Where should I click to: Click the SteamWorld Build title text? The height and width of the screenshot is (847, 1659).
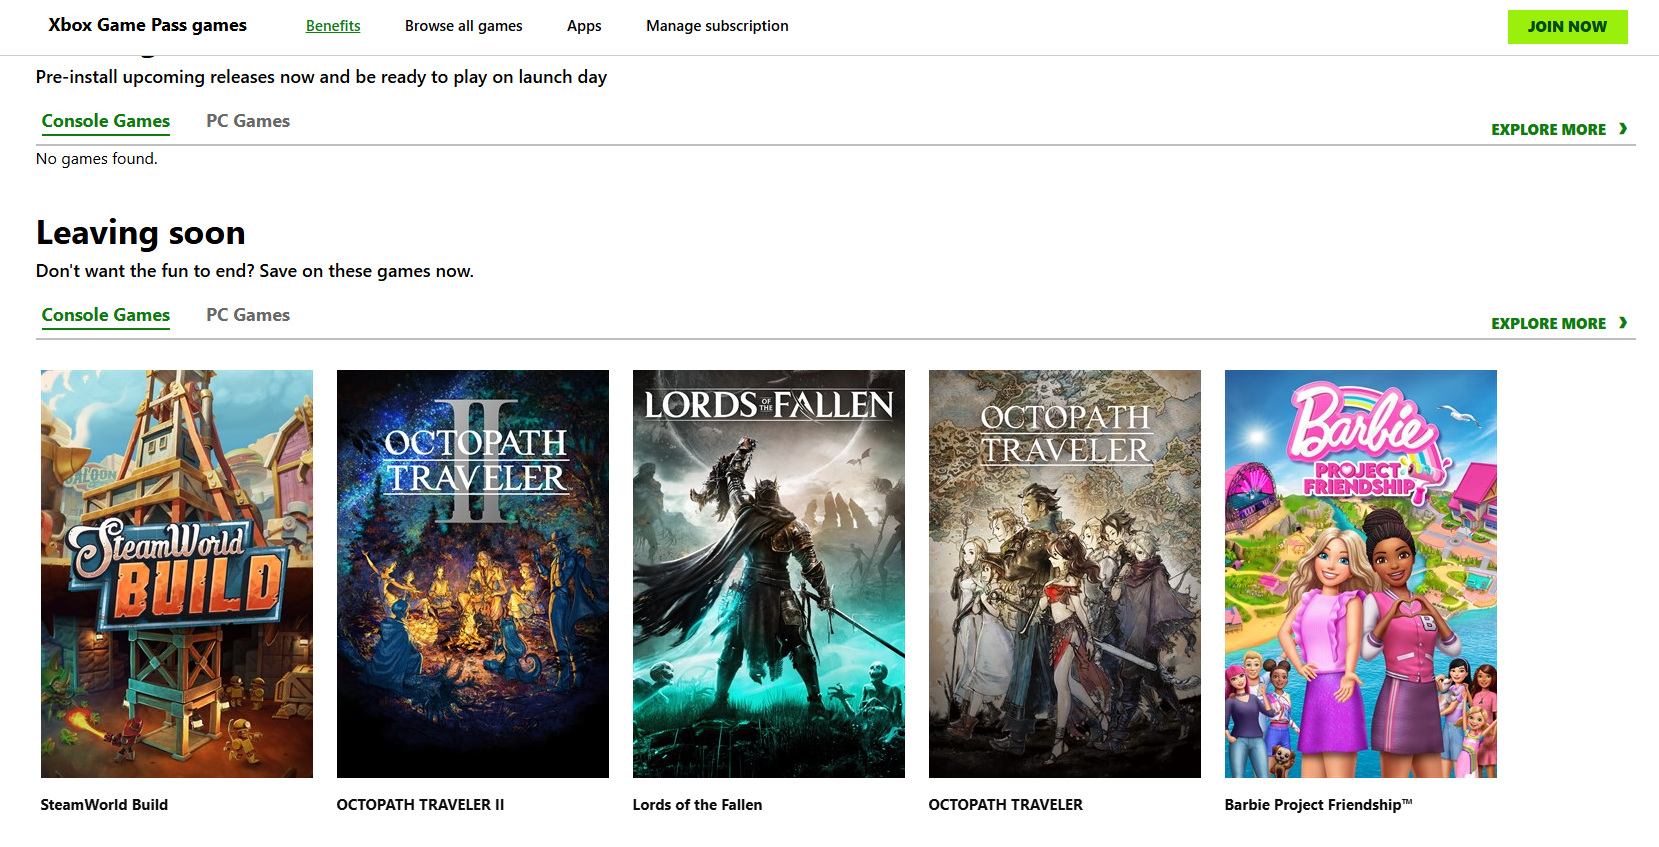104,805
